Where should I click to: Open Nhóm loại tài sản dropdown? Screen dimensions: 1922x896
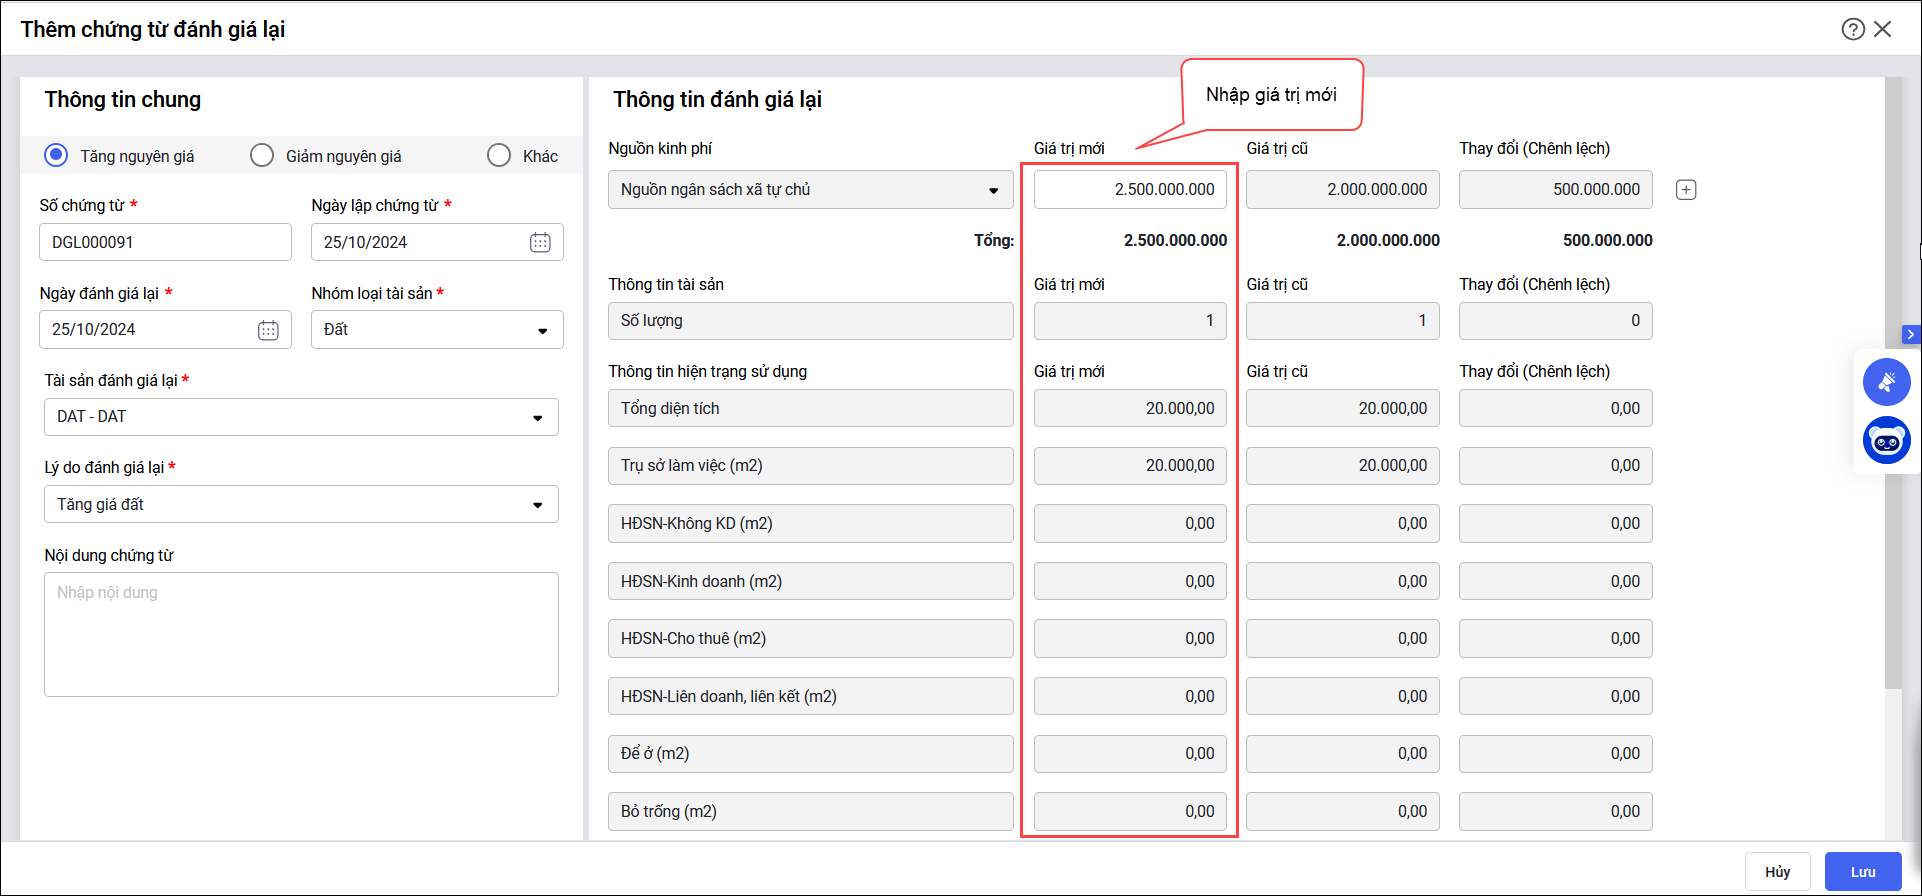437,330
